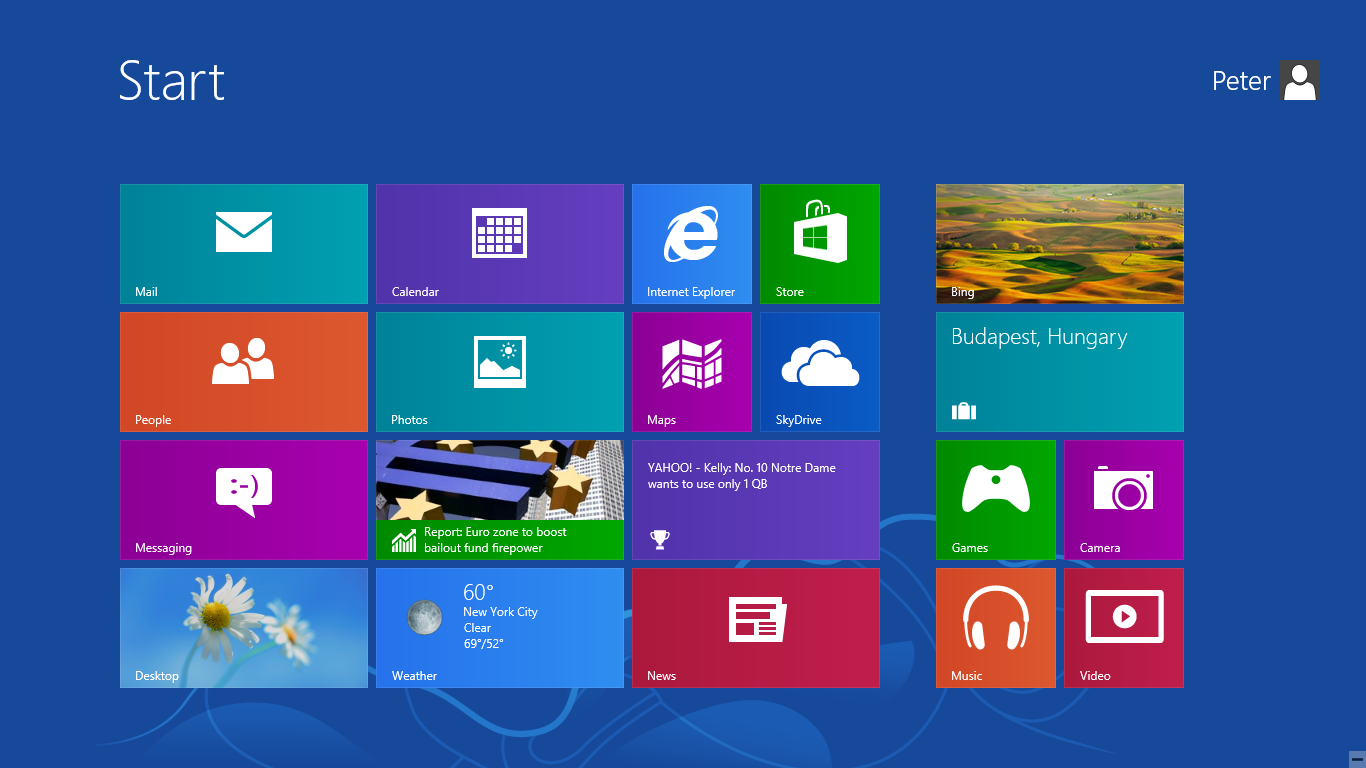The width and height of the screenshot is (1366, 768).
Task: Open the Maps tile
Action: click(x=692, y=372)
